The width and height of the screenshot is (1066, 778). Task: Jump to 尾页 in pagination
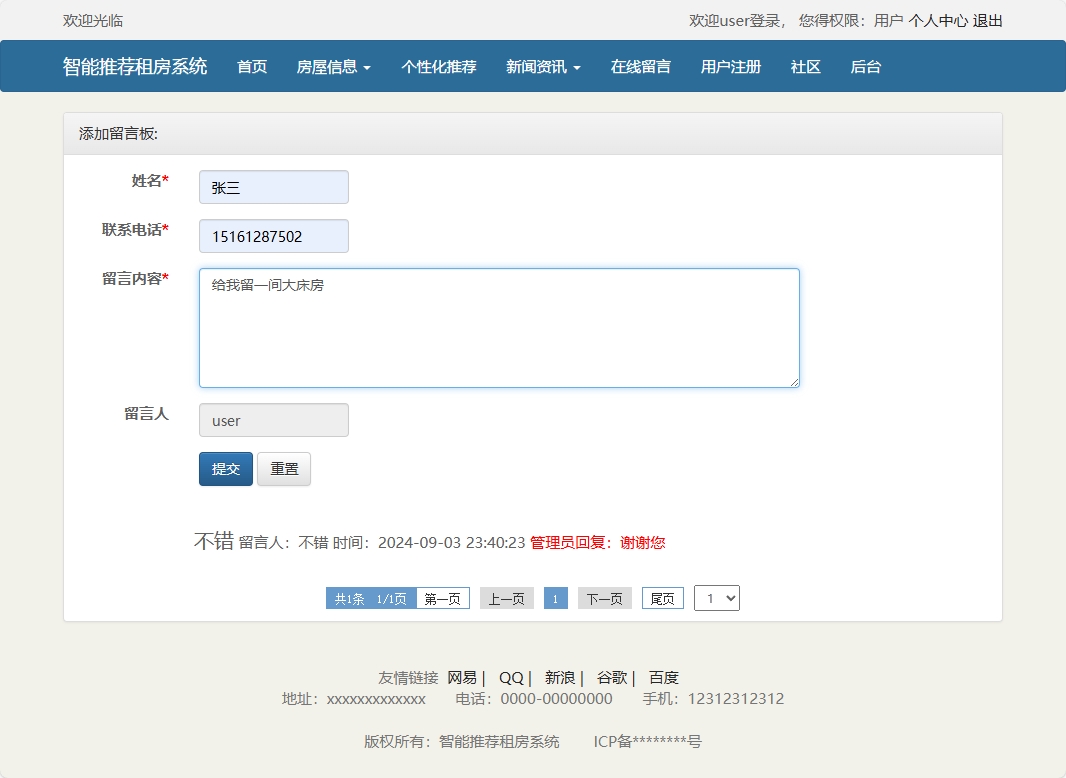coord(661,597)
